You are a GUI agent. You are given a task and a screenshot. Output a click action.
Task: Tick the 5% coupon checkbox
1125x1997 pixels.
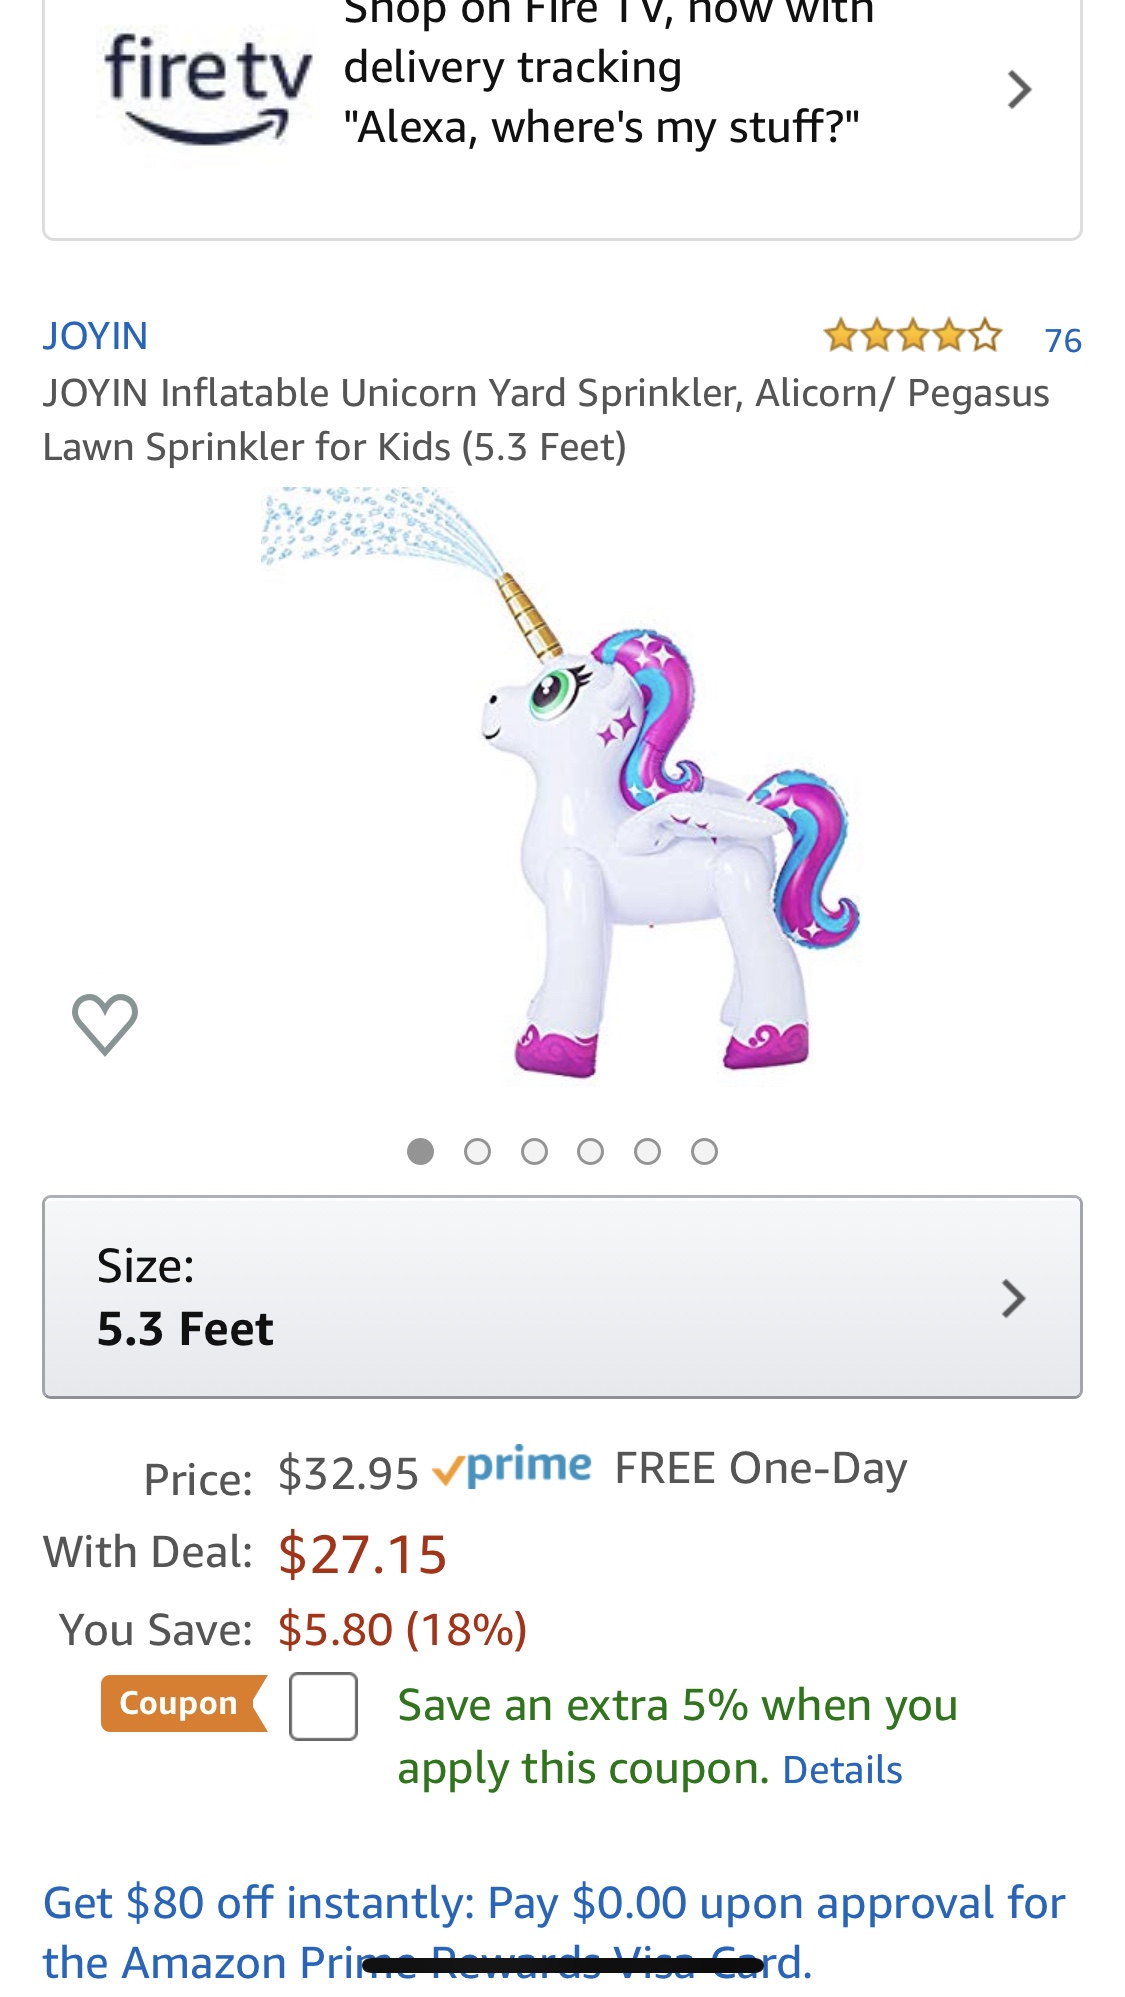323,1706
